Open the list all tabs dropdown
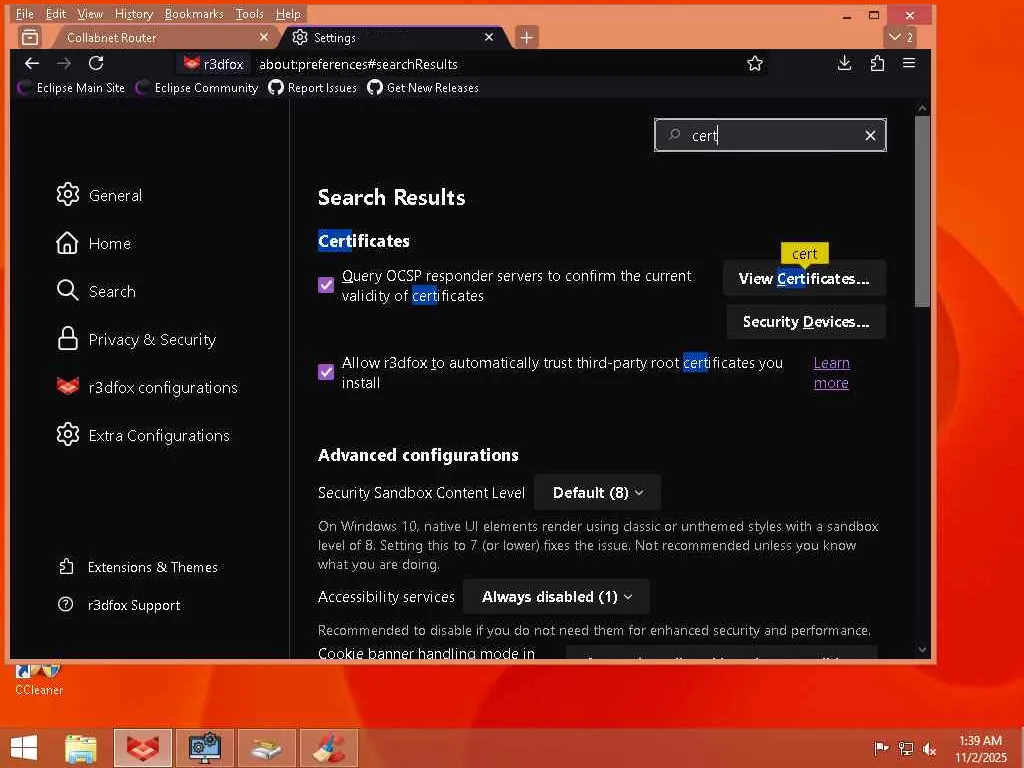The width and height of the screenshot is (1024, 768). 901,37
